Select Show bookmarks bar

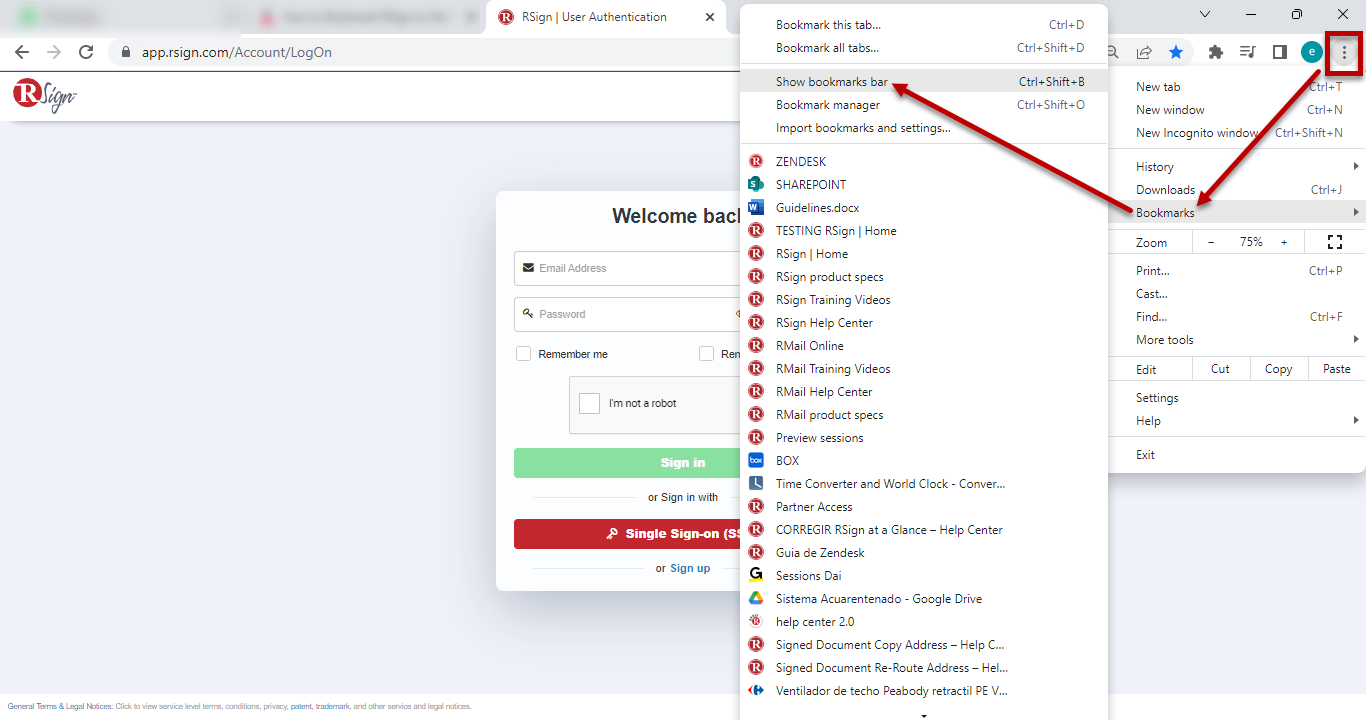831,82
